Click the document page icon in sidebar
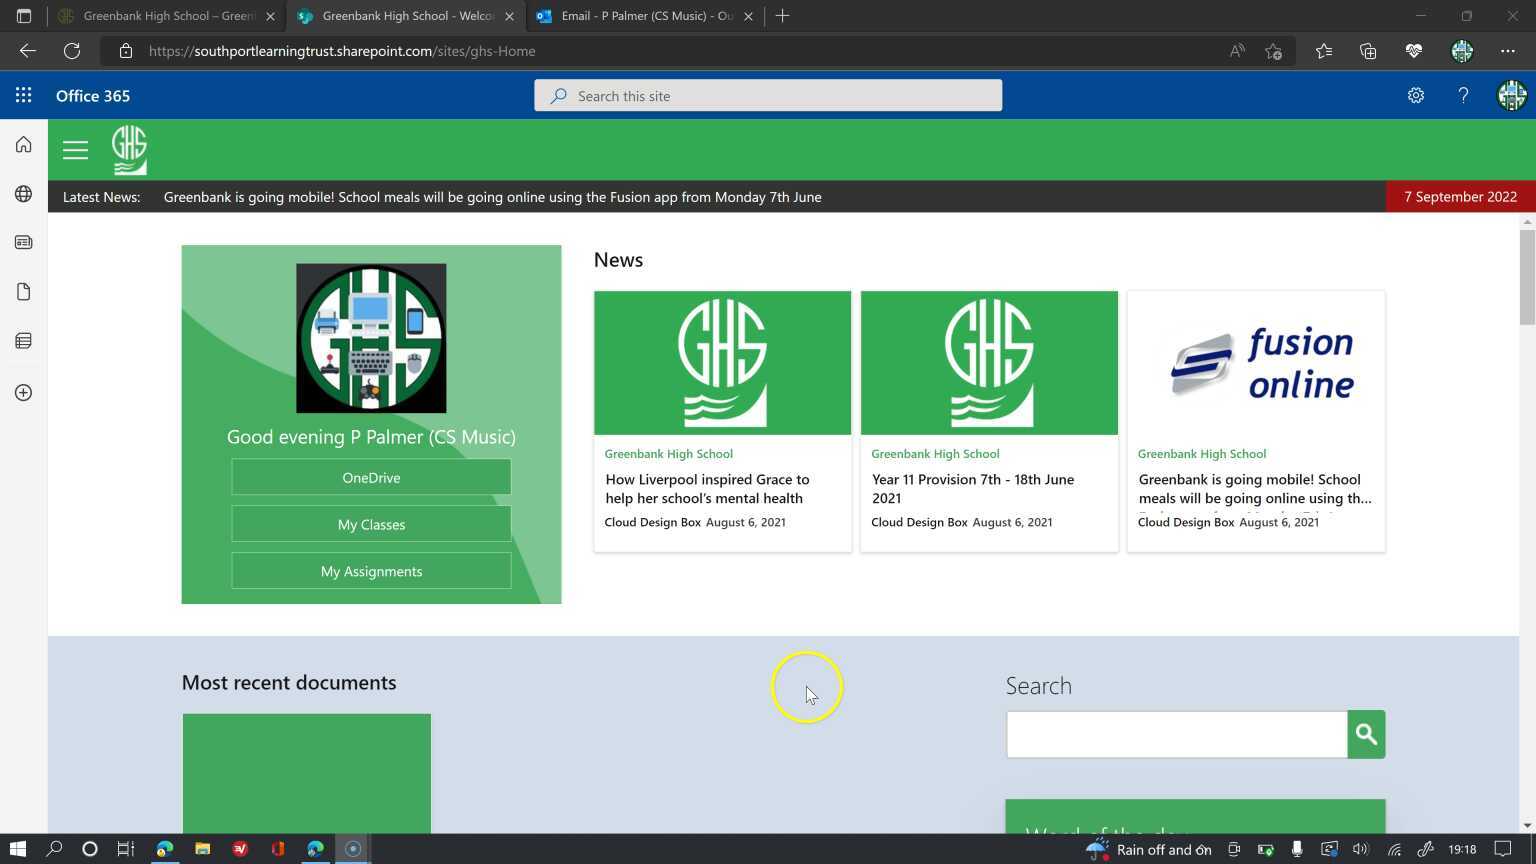This screenshot has height=864, width=1536. [22, 291]
